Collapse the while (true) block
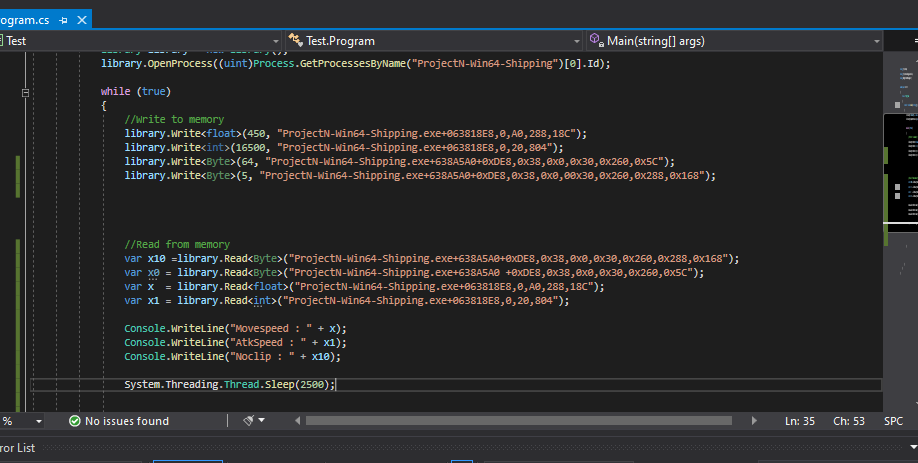918x463 pixels. (x=25, y=92)
